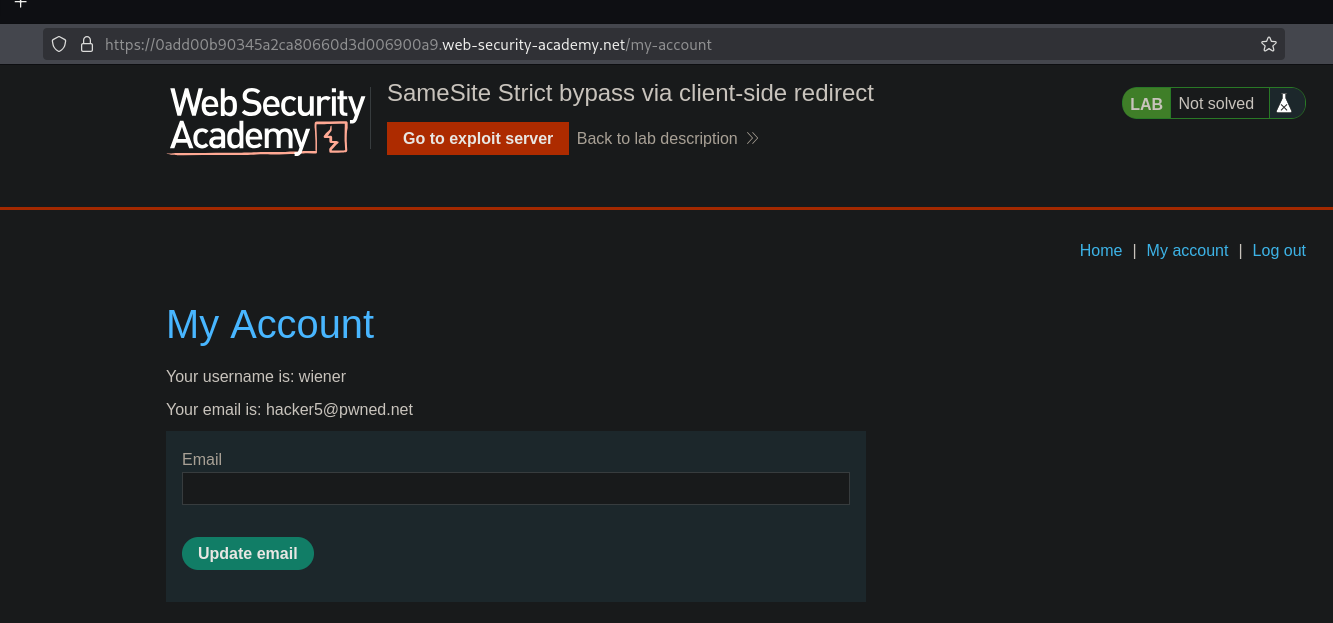The image size is (1333, 623).
Task: Click the flask icon in lab status
Action: [x=1285, y=103]
